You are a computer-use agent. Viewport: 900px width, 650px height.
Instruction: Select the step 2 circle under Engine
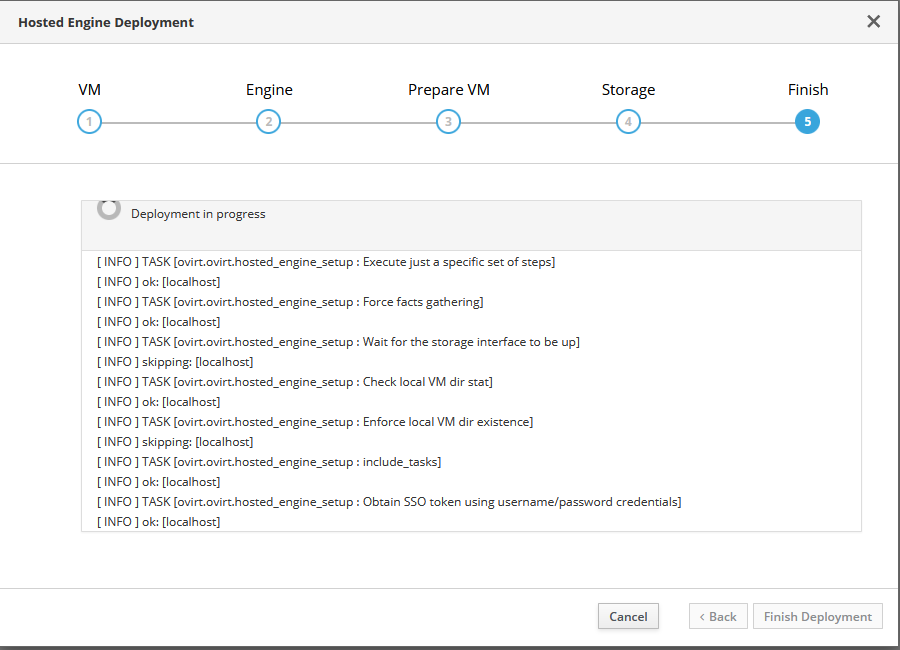[x=268, y=123]
